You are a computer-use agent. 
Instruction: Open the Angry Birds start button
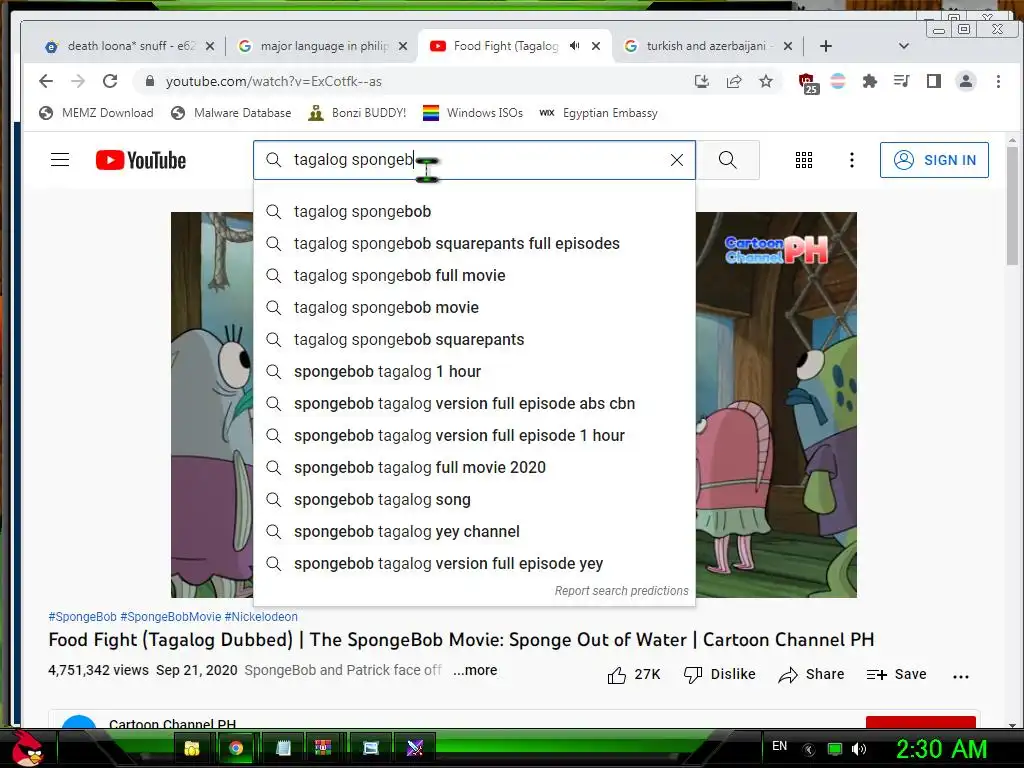point(26,748)
